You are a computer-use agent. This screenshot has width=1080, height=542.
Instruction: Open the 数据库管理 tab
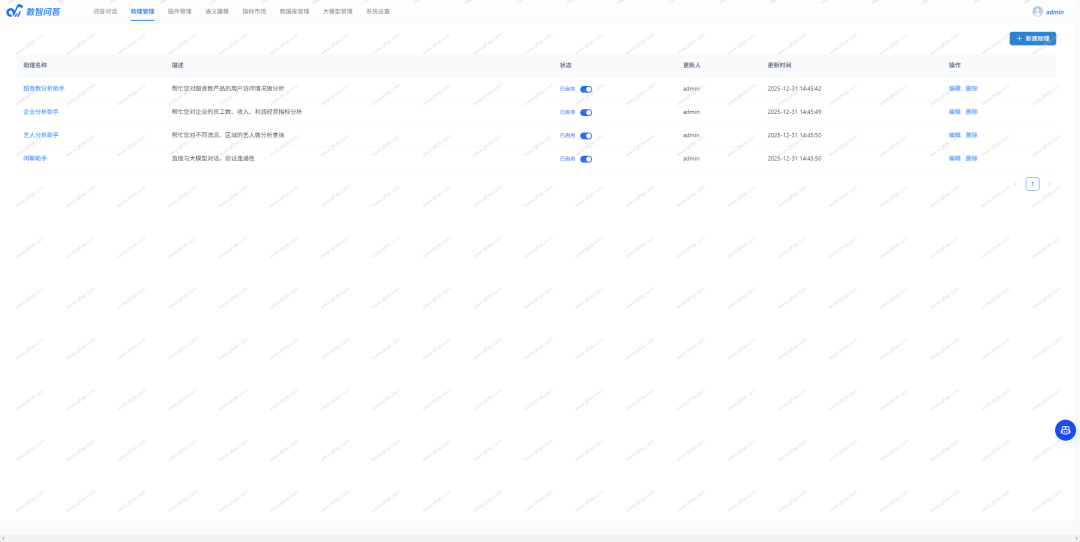point(294,12)
